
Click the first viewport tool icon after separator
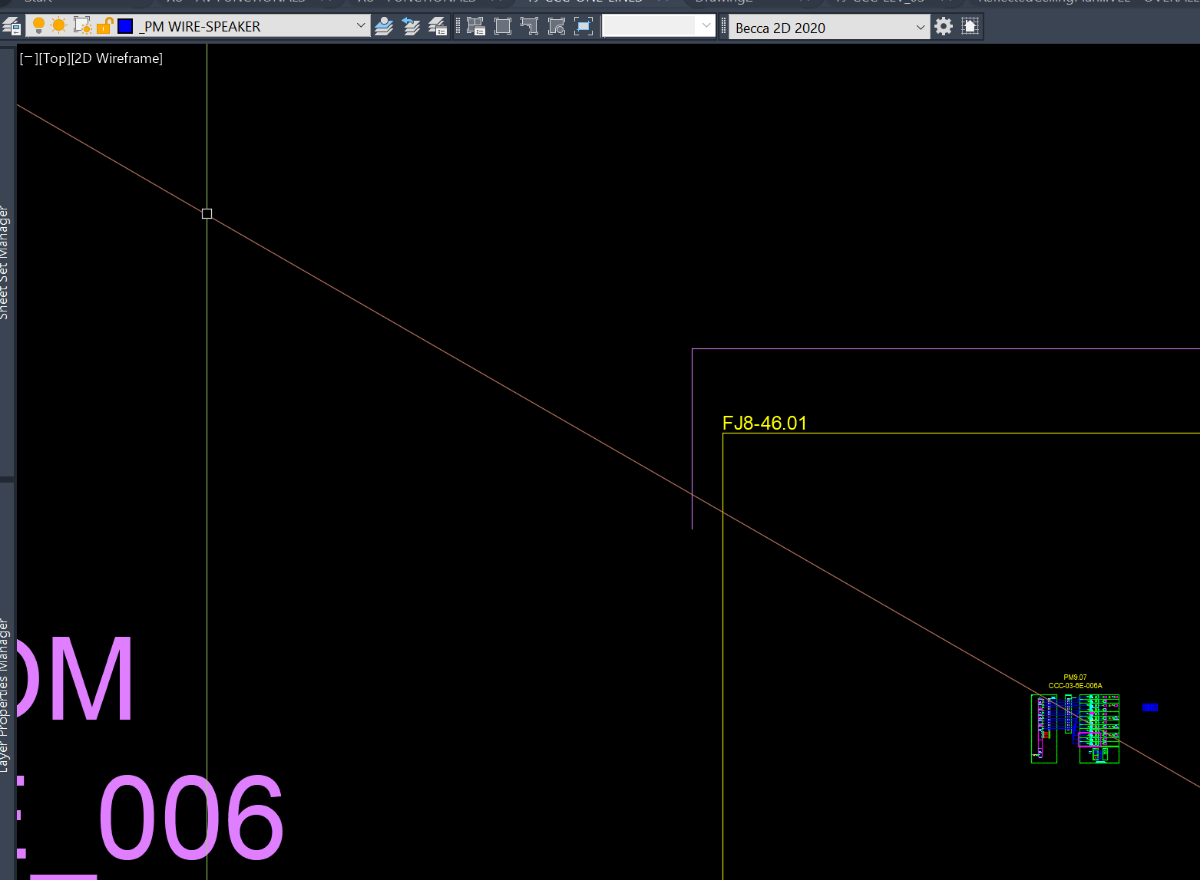pyautogui.click(x=476, y=27)
